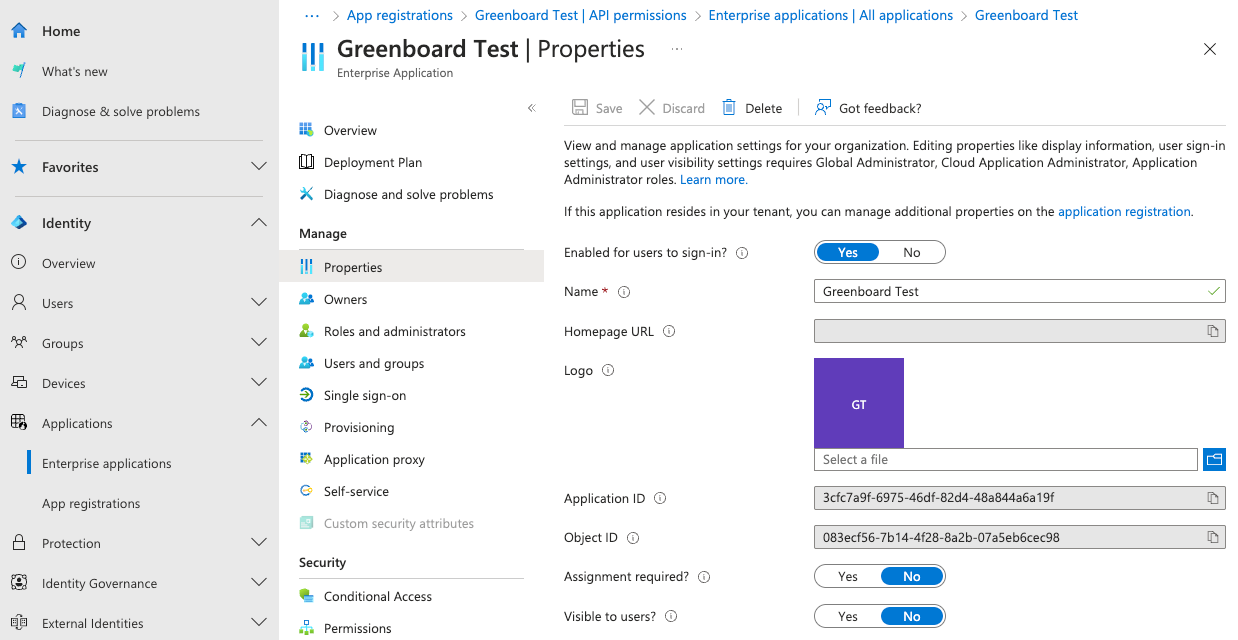Set Enabled for users to sign-in to No
This screenshot has height=640, width=1238.
click(912, 252)
